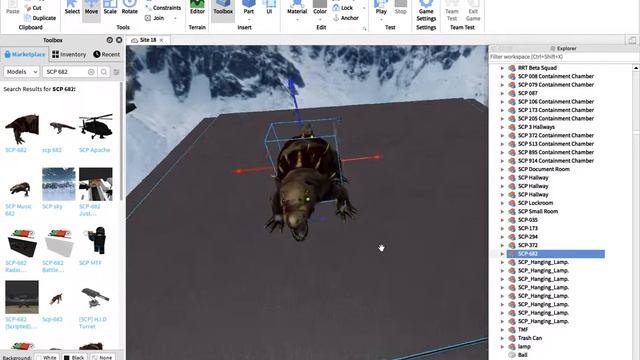
Task: Open the Constraints option
Action: click(163, 8)
